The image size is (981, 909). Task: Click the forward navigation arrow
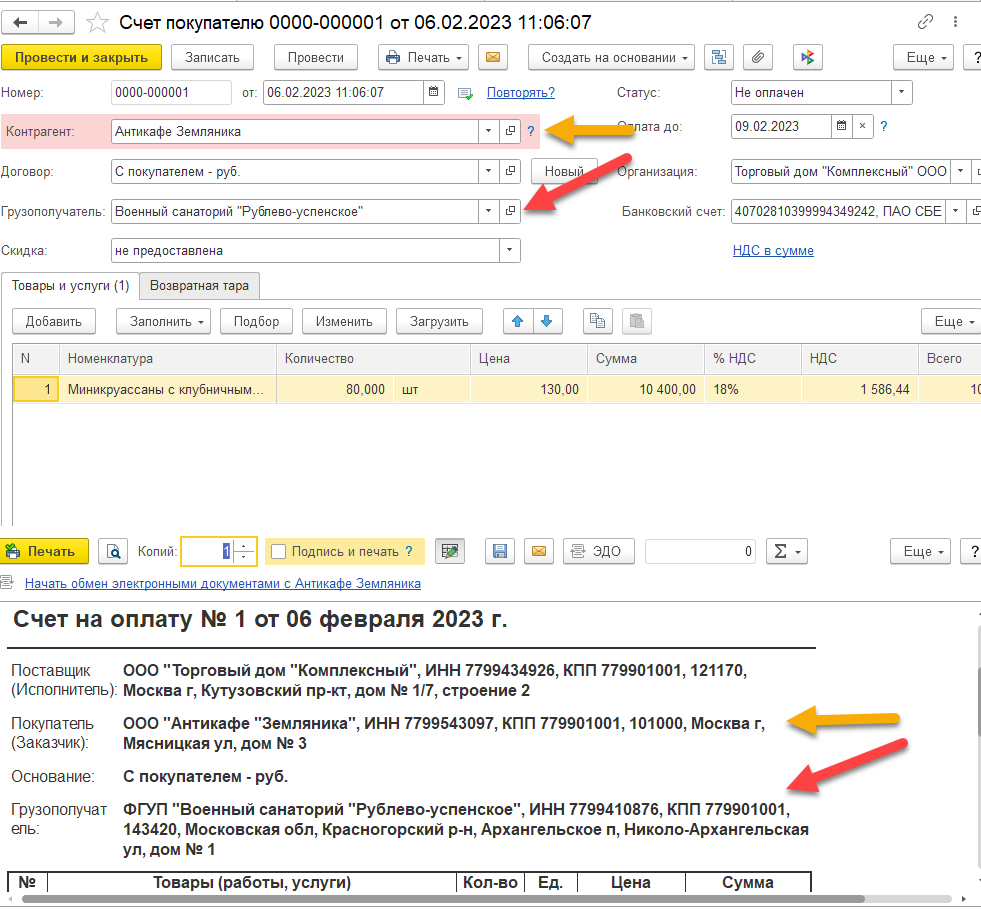(x=56, y=23)
